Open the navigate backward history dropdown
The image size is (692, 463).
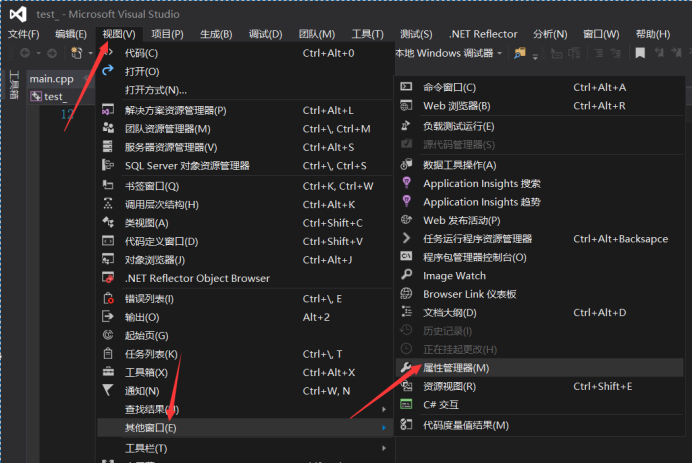point(38,53)
